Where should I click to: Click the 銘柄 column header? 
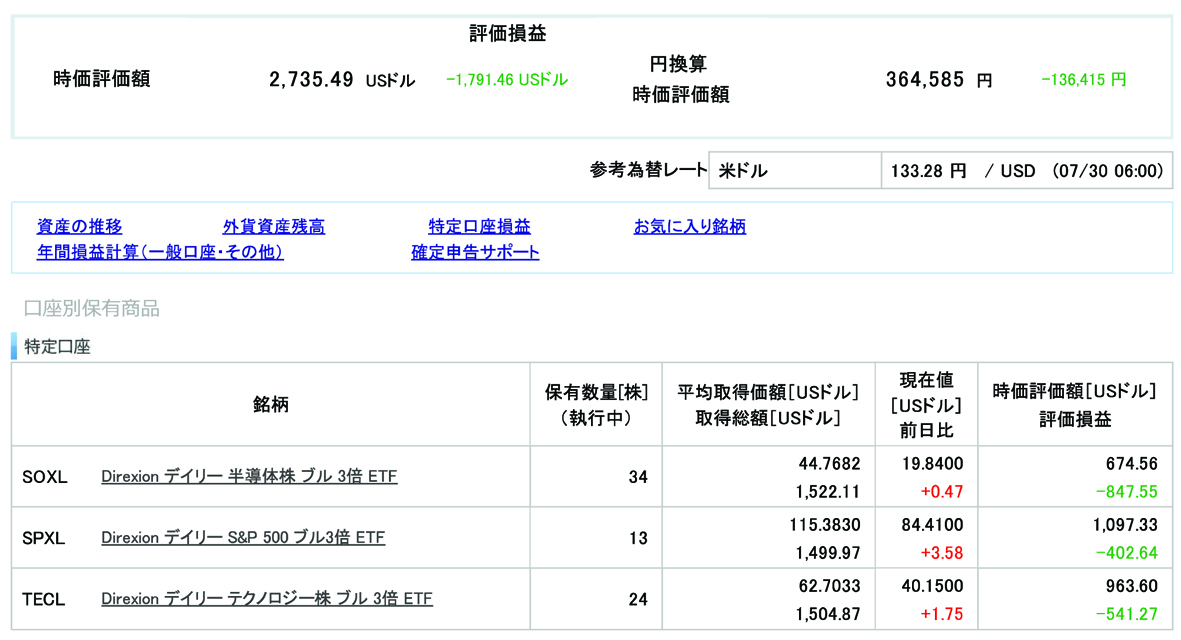(x=270, y=404)
